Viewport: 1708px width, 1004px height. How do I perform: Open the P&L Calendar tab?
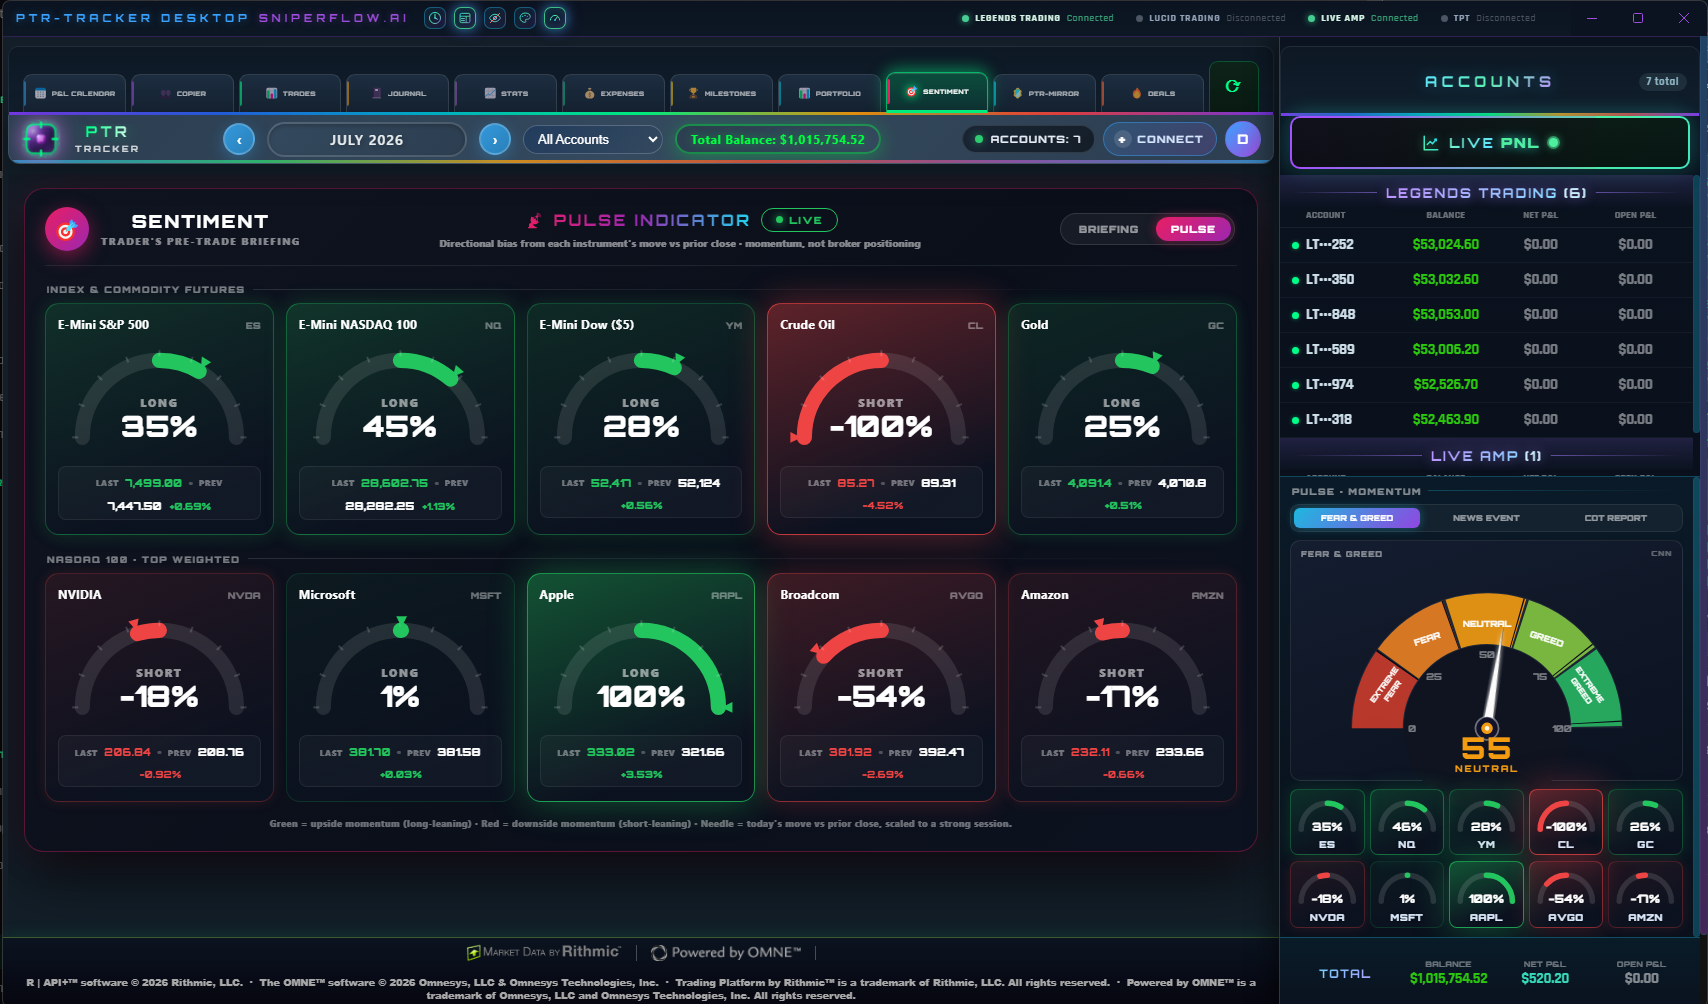pos(76,93)
